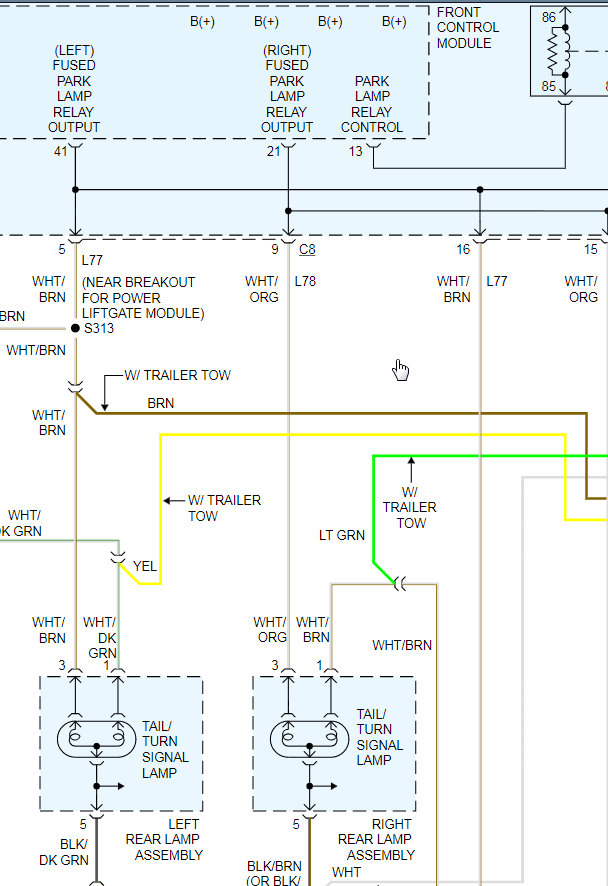Click module pin number 13
This screenshot has width=608, height=886.
click(355, 151)
